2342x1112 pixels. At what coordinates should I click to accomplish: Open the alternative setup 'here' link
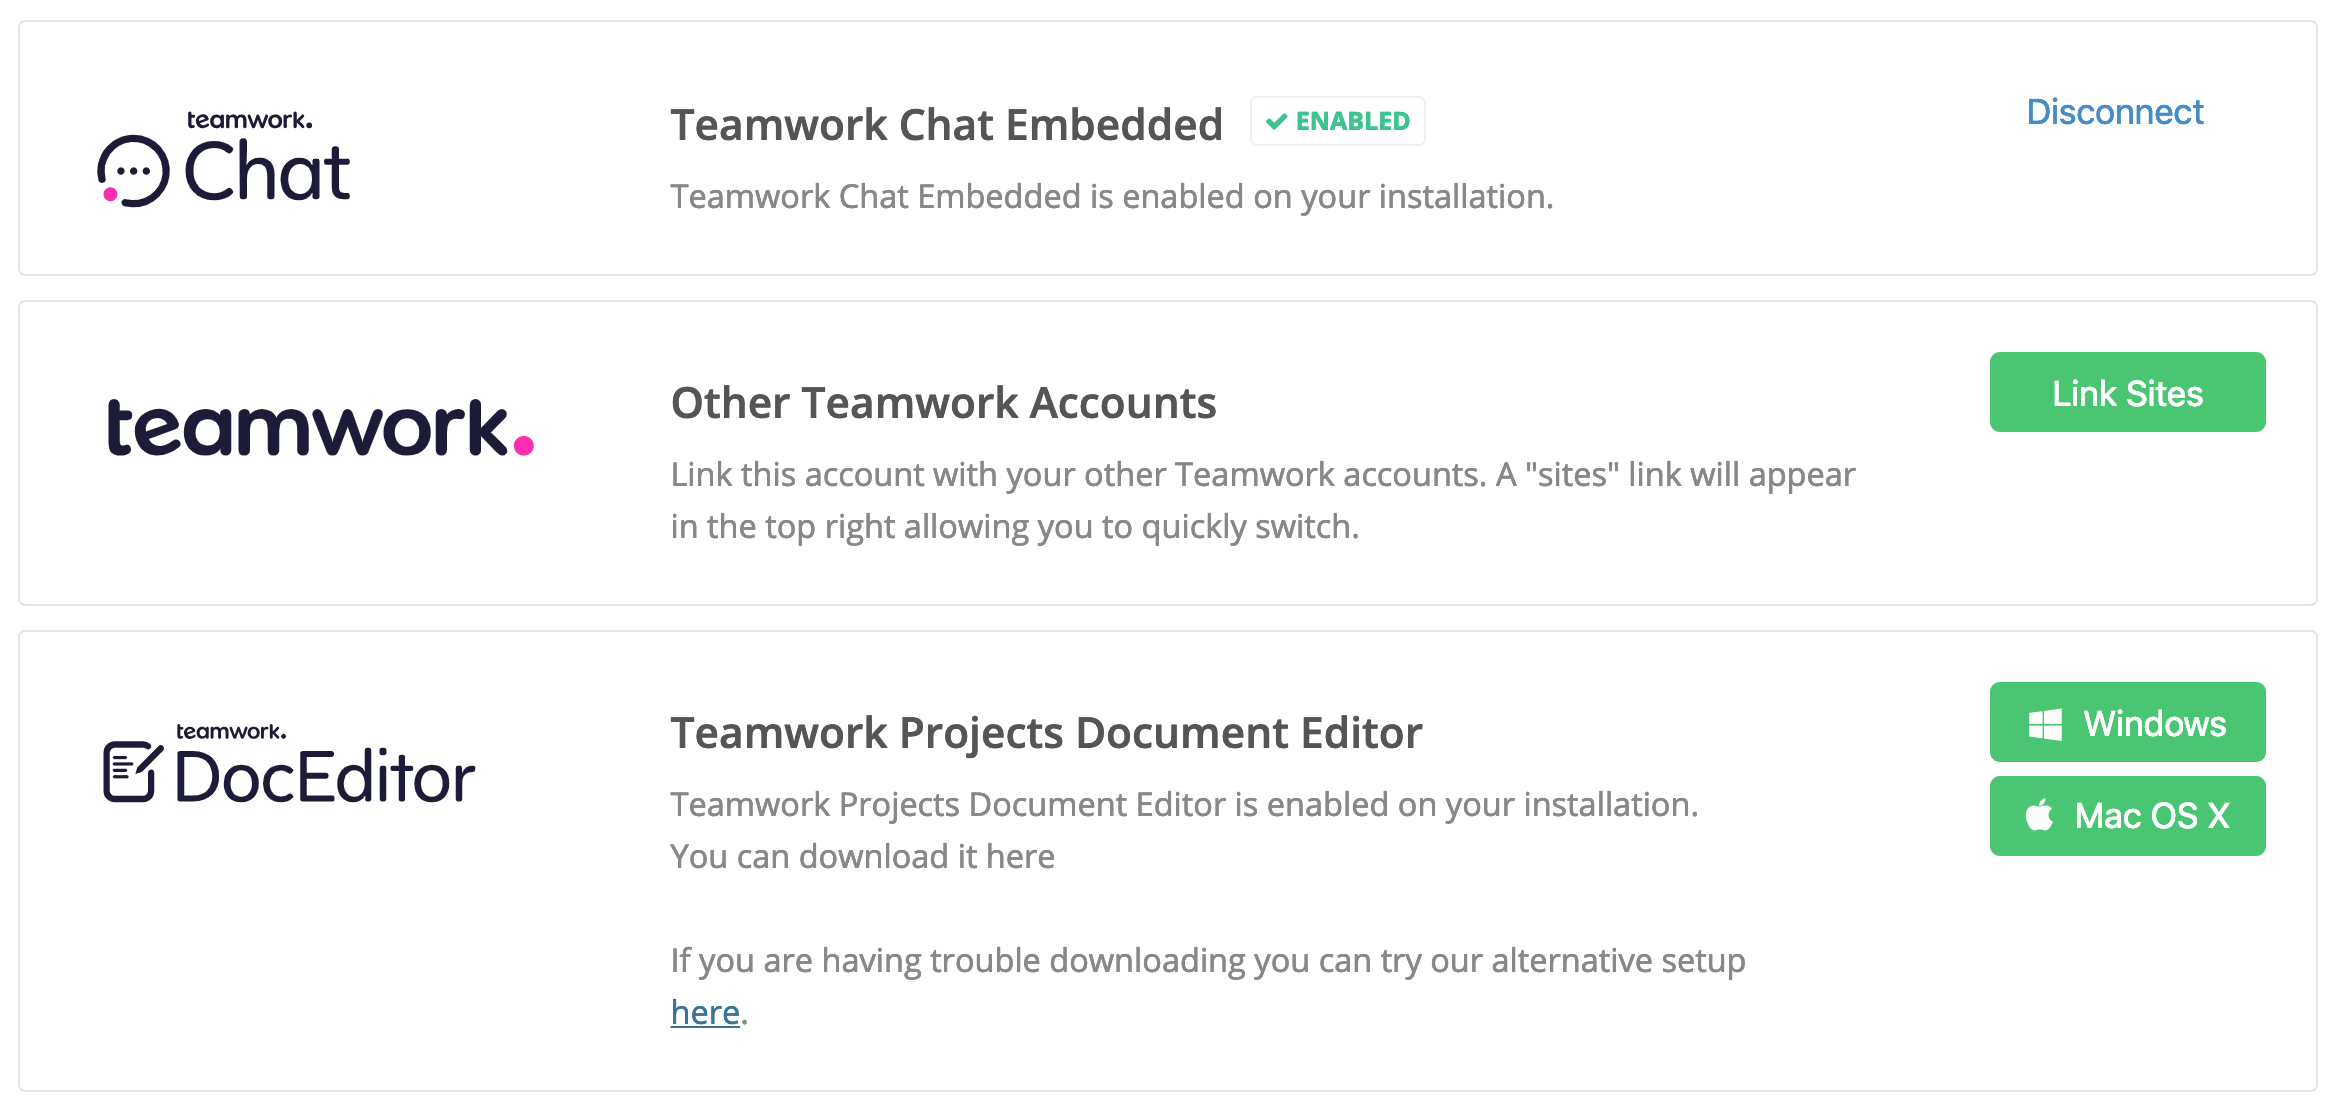[705, 1012]
